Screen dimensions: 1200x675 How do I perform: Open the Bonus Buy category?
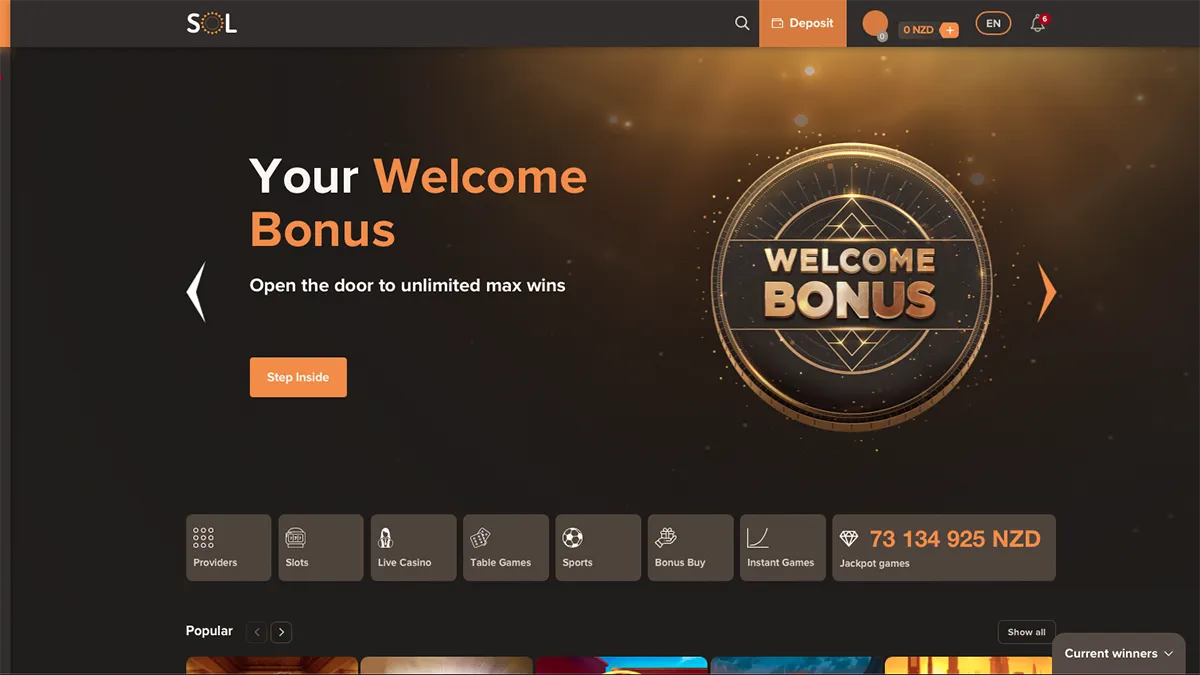click(x=690, y=547)
